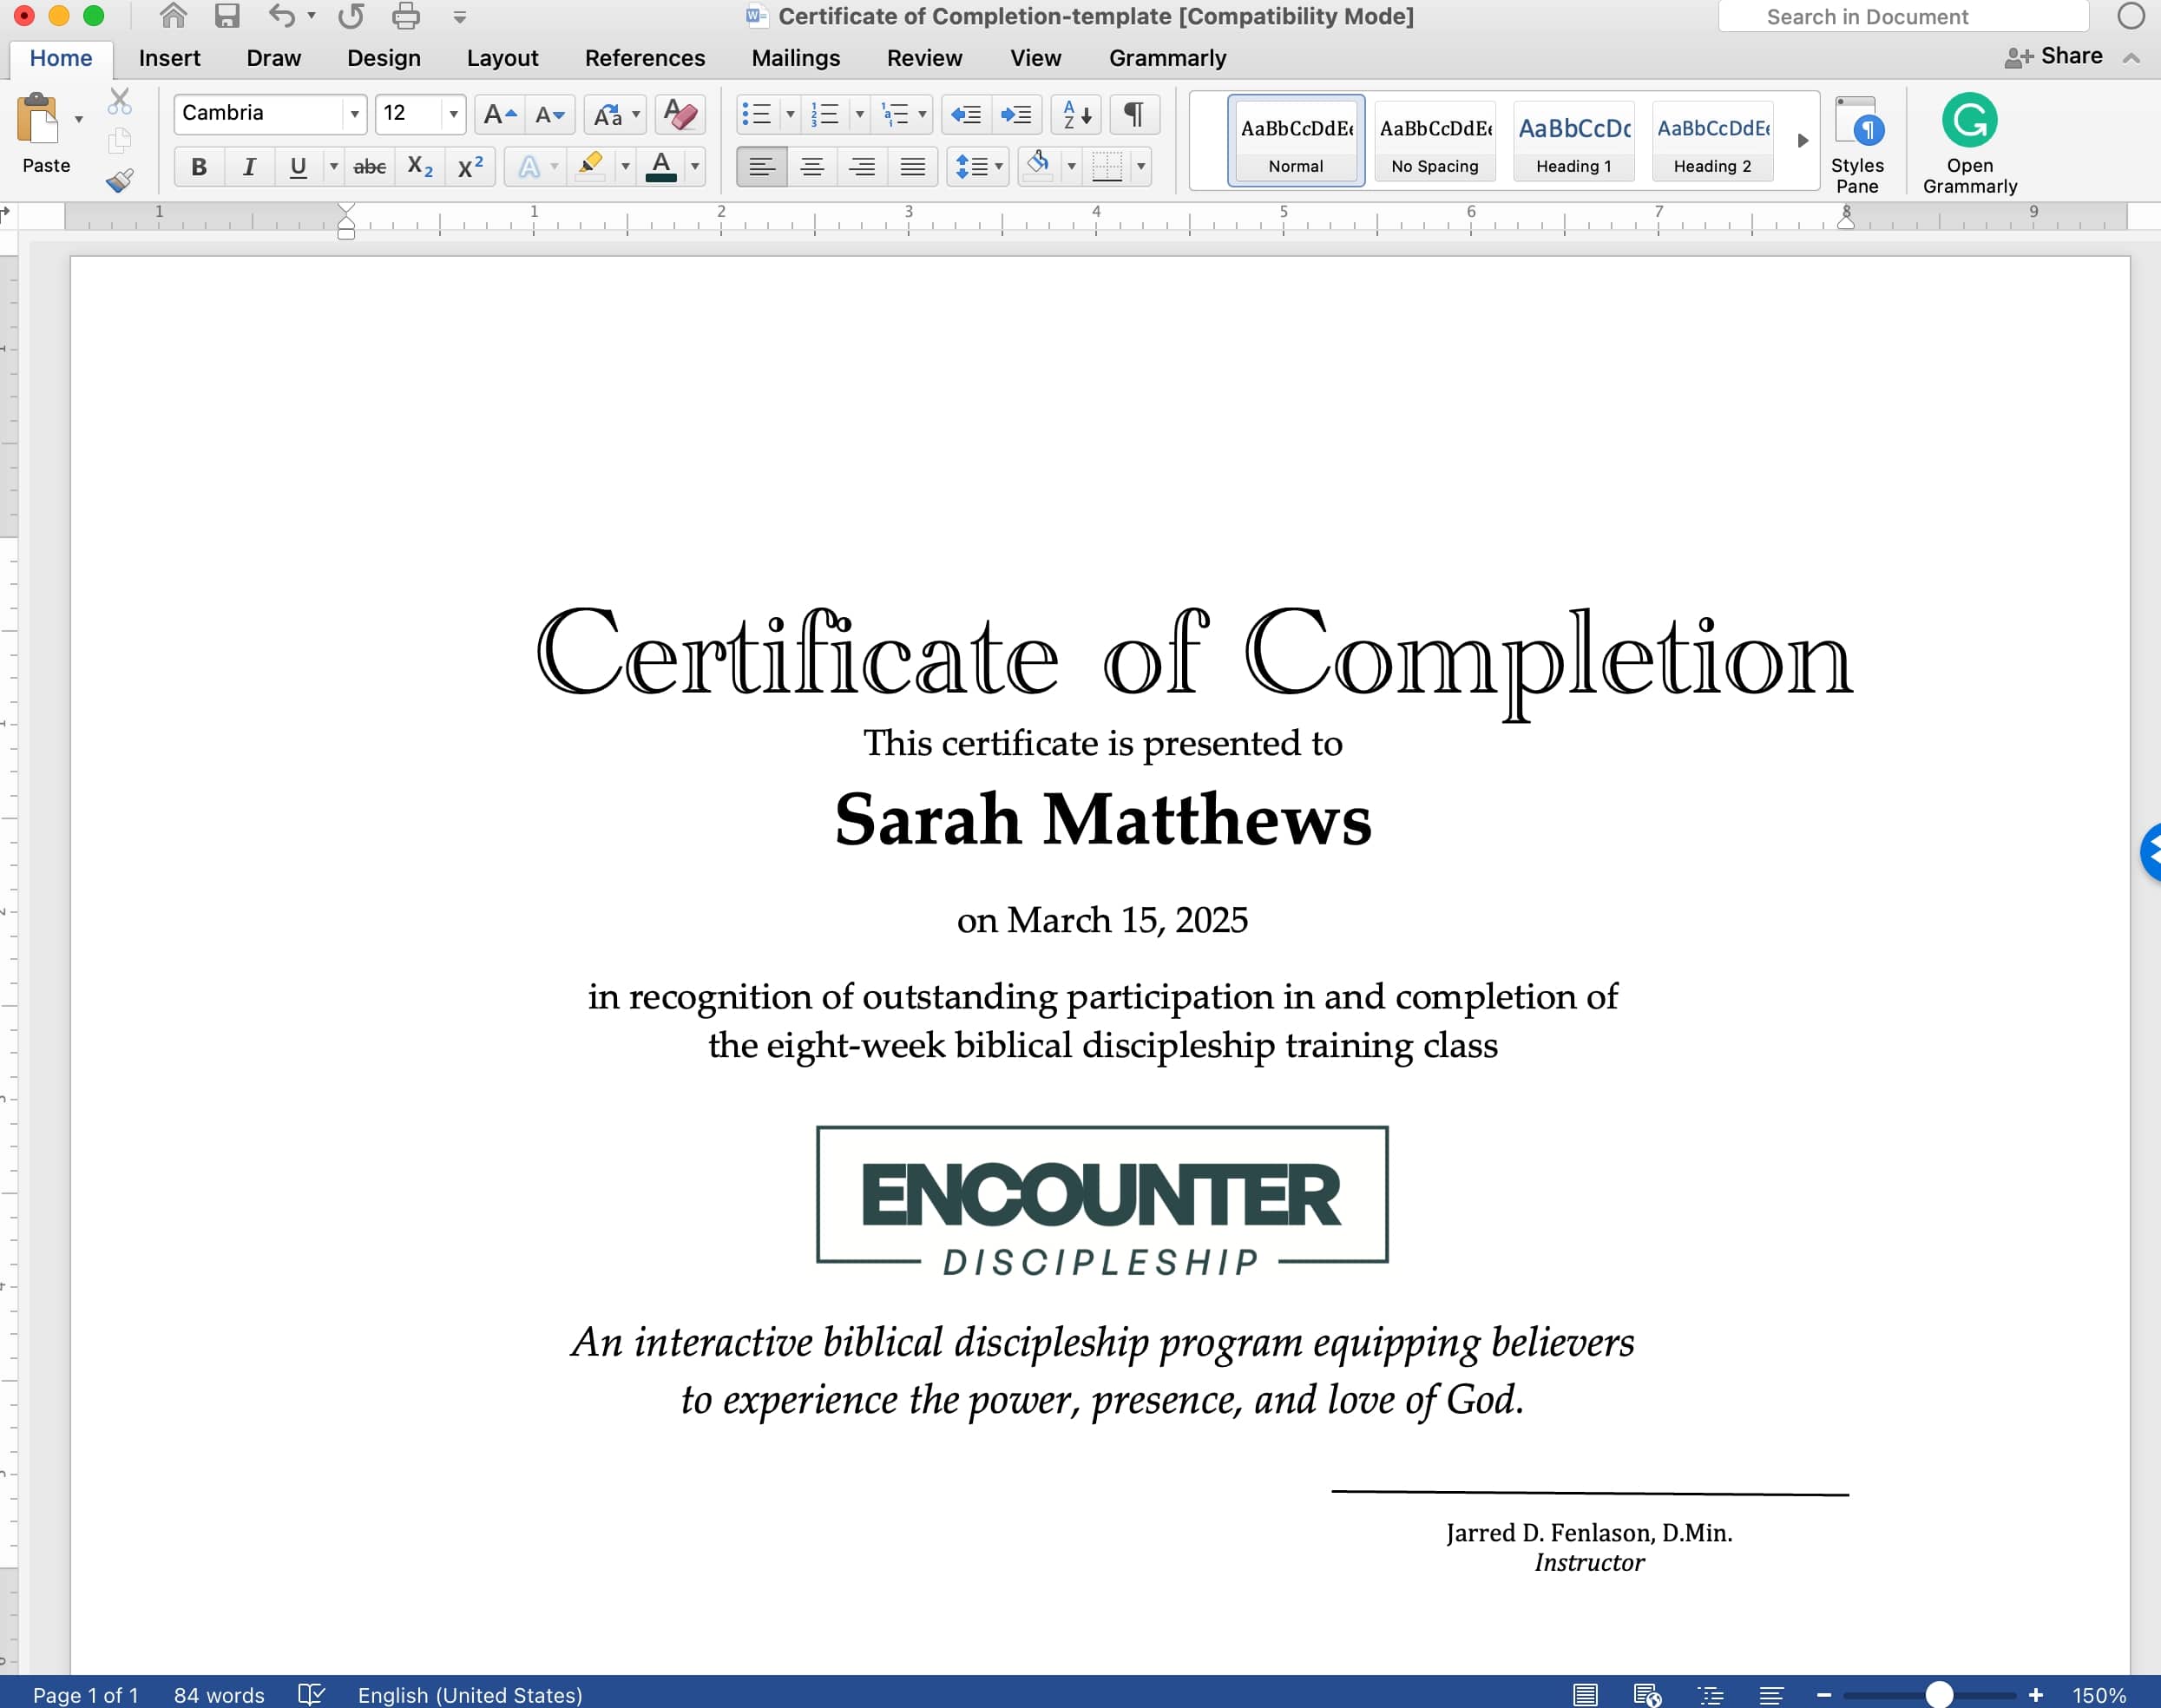2161x1708 pixels.
Task: Switch to Web Layout view in the status bar
Action: click(x=1647, y=1695)
